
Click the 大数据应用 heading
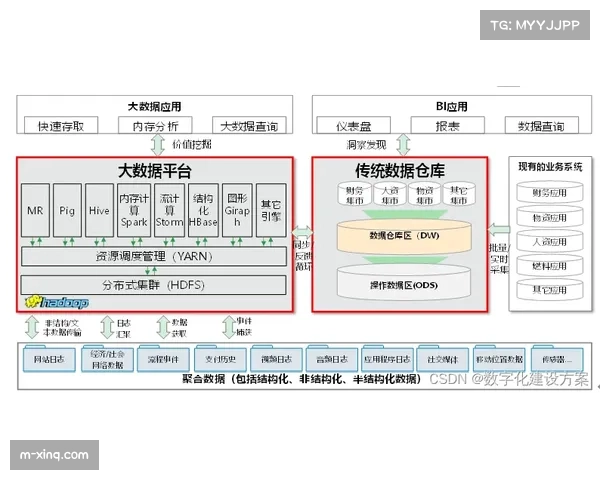155,106
